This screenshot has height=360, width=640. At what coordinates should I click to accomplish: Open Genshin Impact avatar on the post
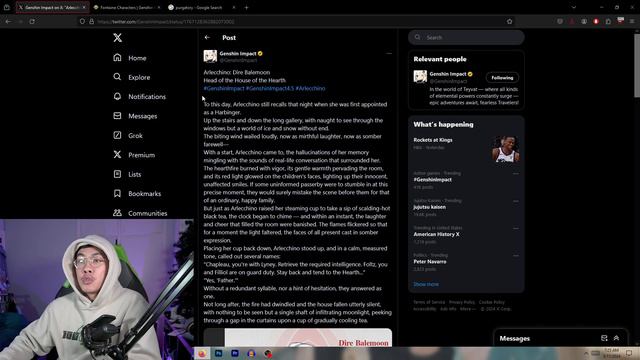point(210,56)
